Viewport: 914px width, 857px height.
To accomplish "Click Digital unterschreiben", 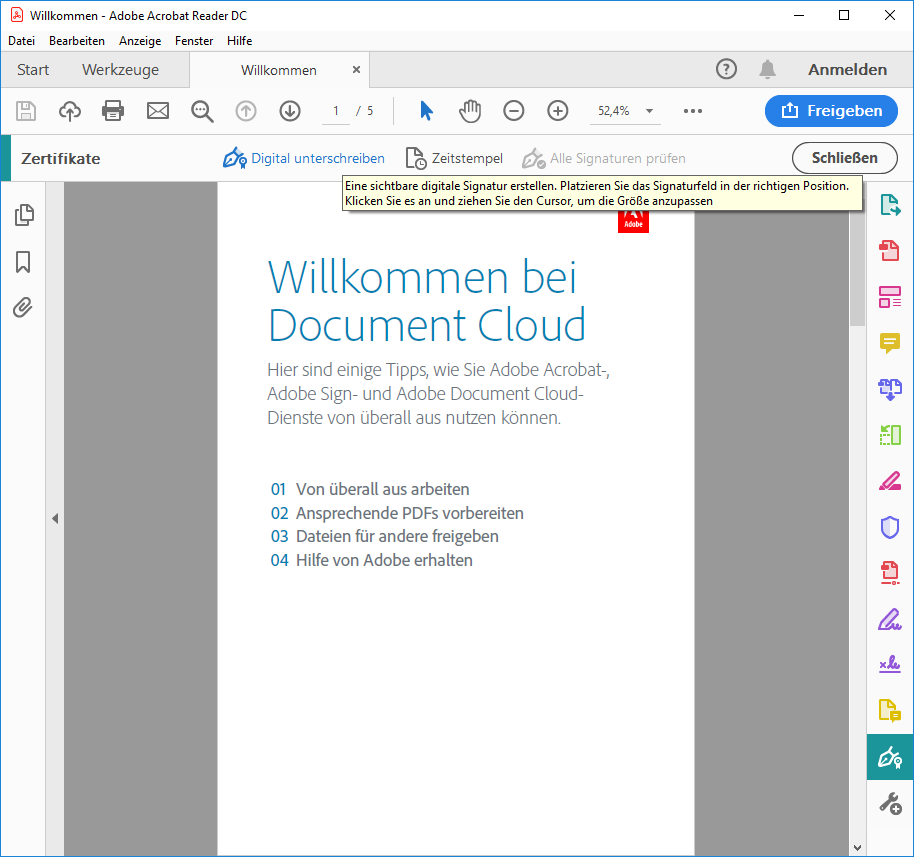I will 304,158.
